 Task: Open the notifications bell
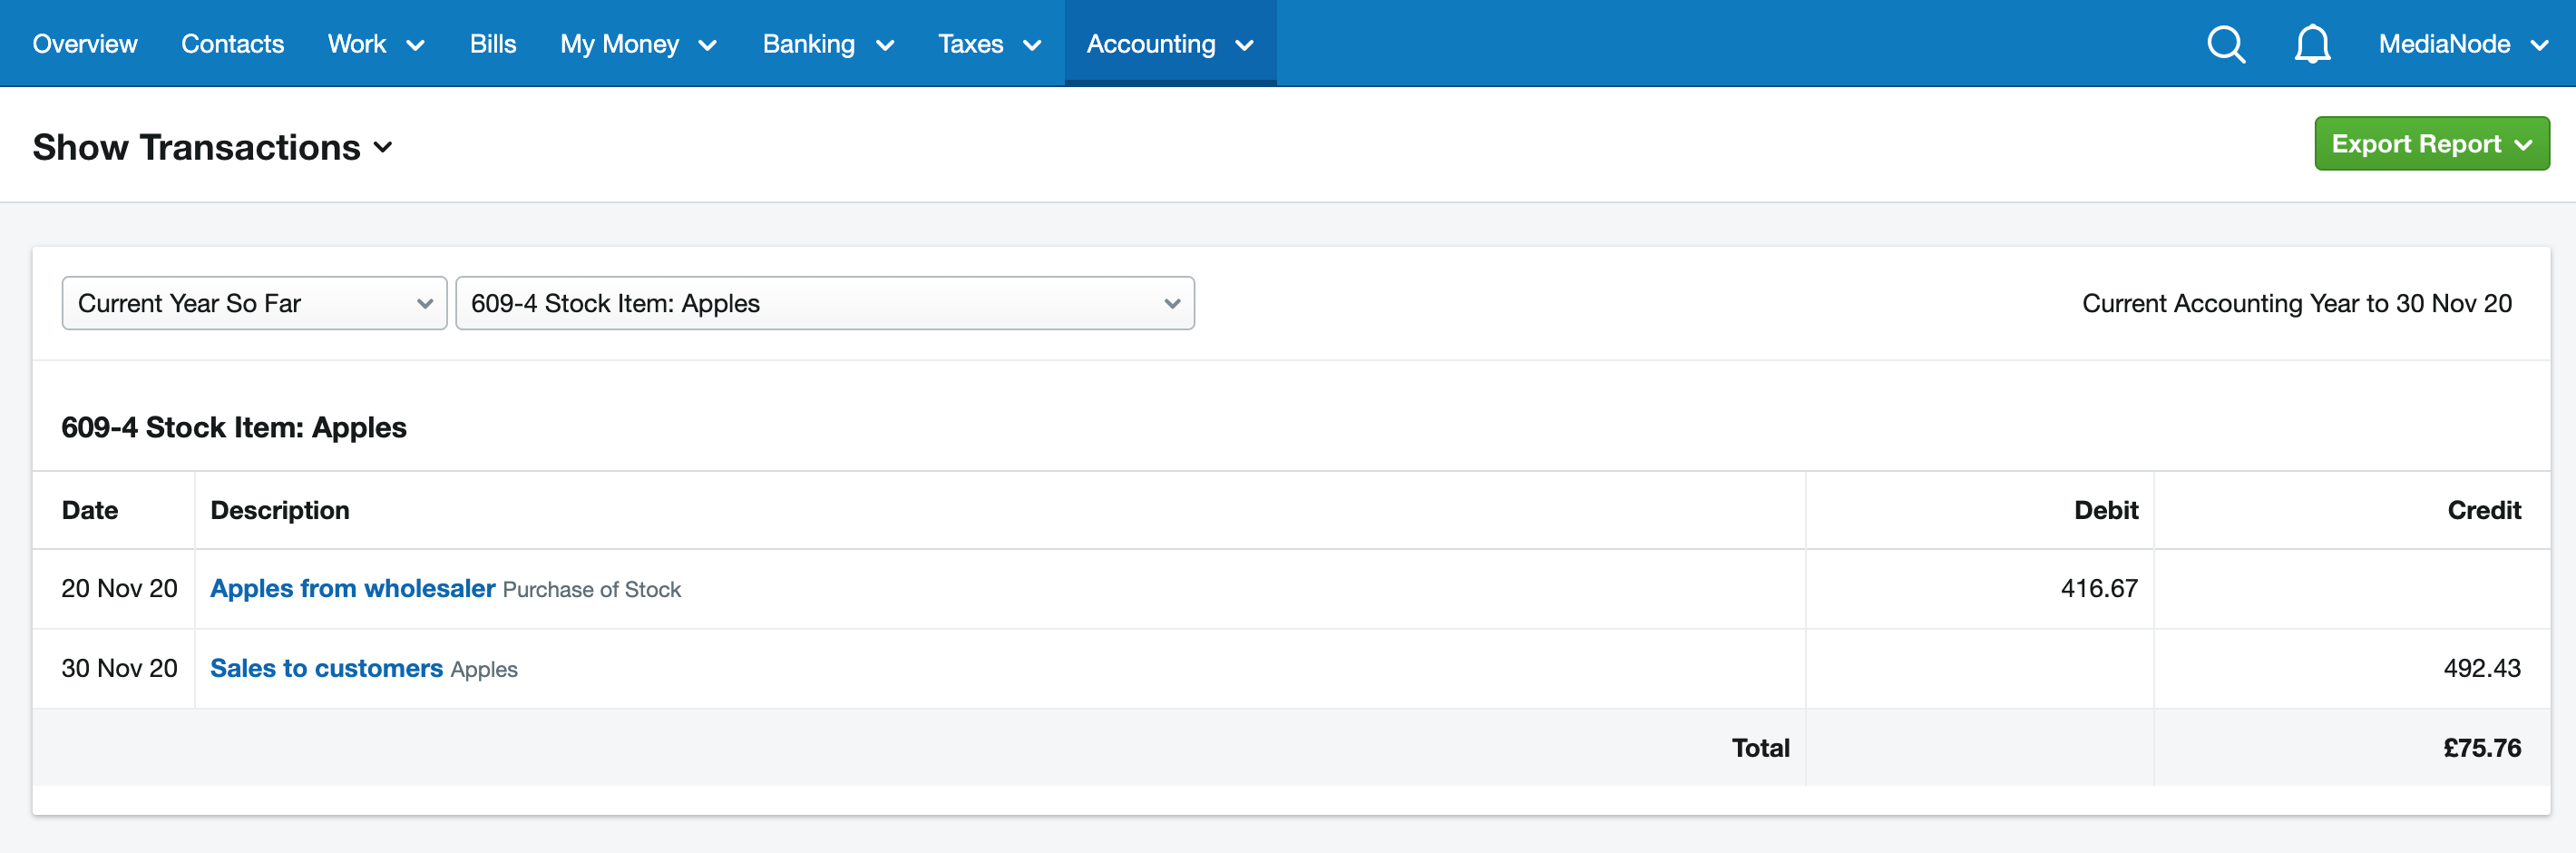click(x=2312, y=44)
